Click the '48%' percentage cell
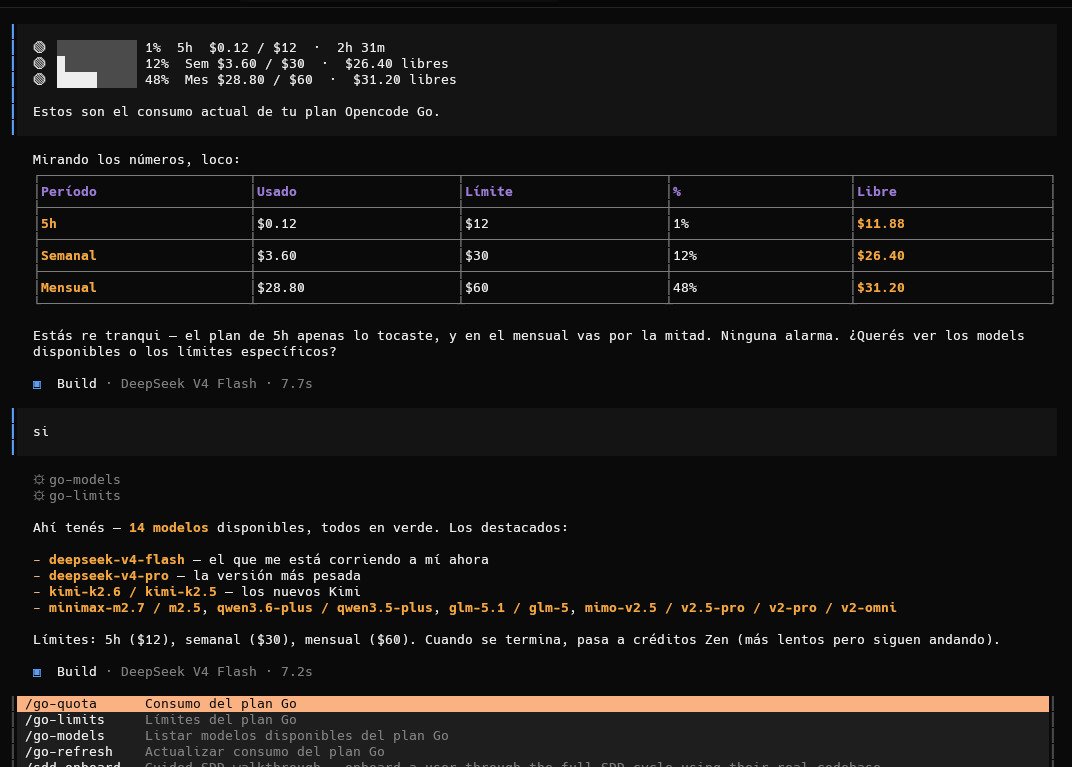Screen dimensions: 1072x767 [685, 288]
